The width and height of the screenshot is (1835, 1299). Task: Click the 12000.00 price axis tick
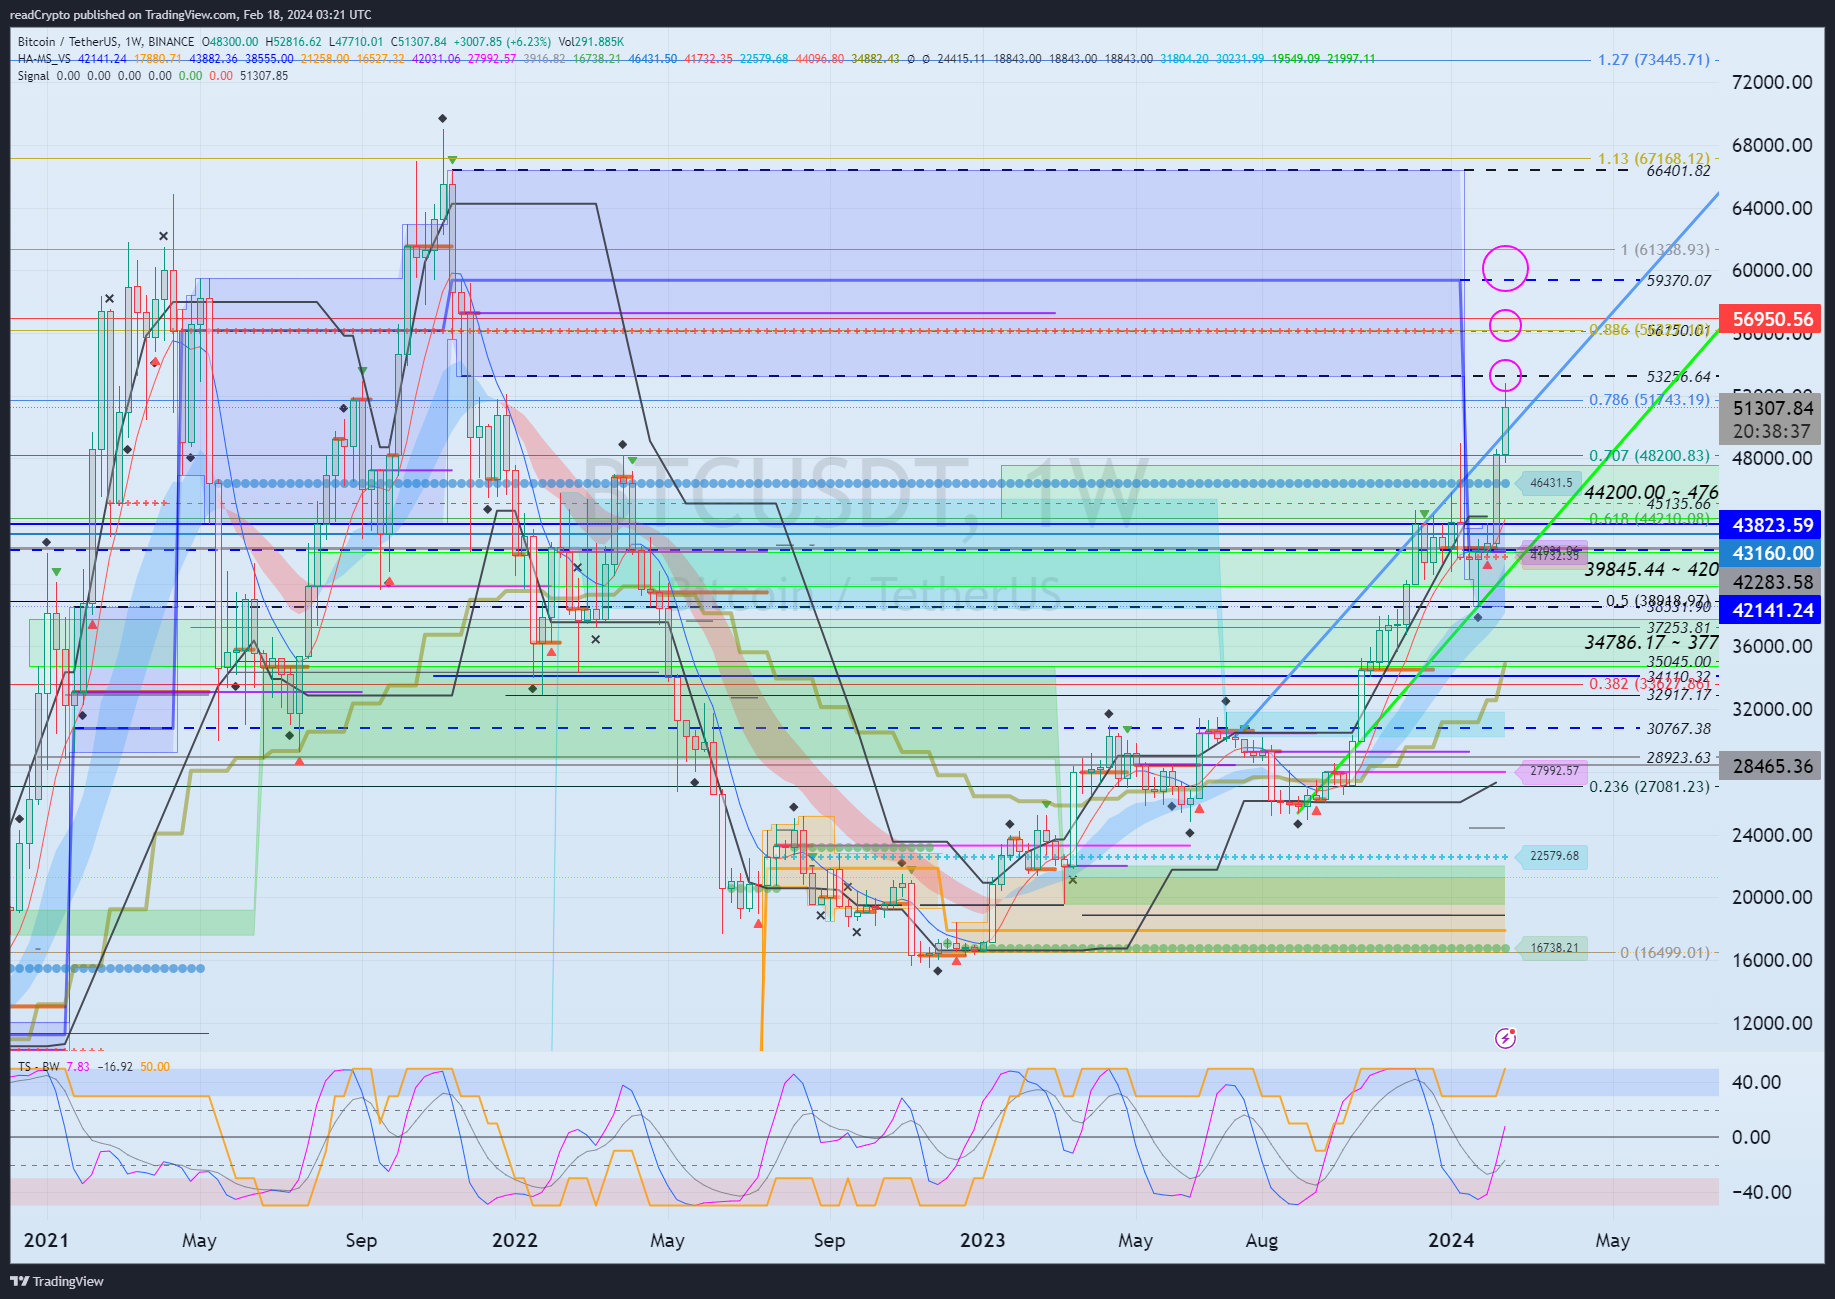coord(1772,1023)
